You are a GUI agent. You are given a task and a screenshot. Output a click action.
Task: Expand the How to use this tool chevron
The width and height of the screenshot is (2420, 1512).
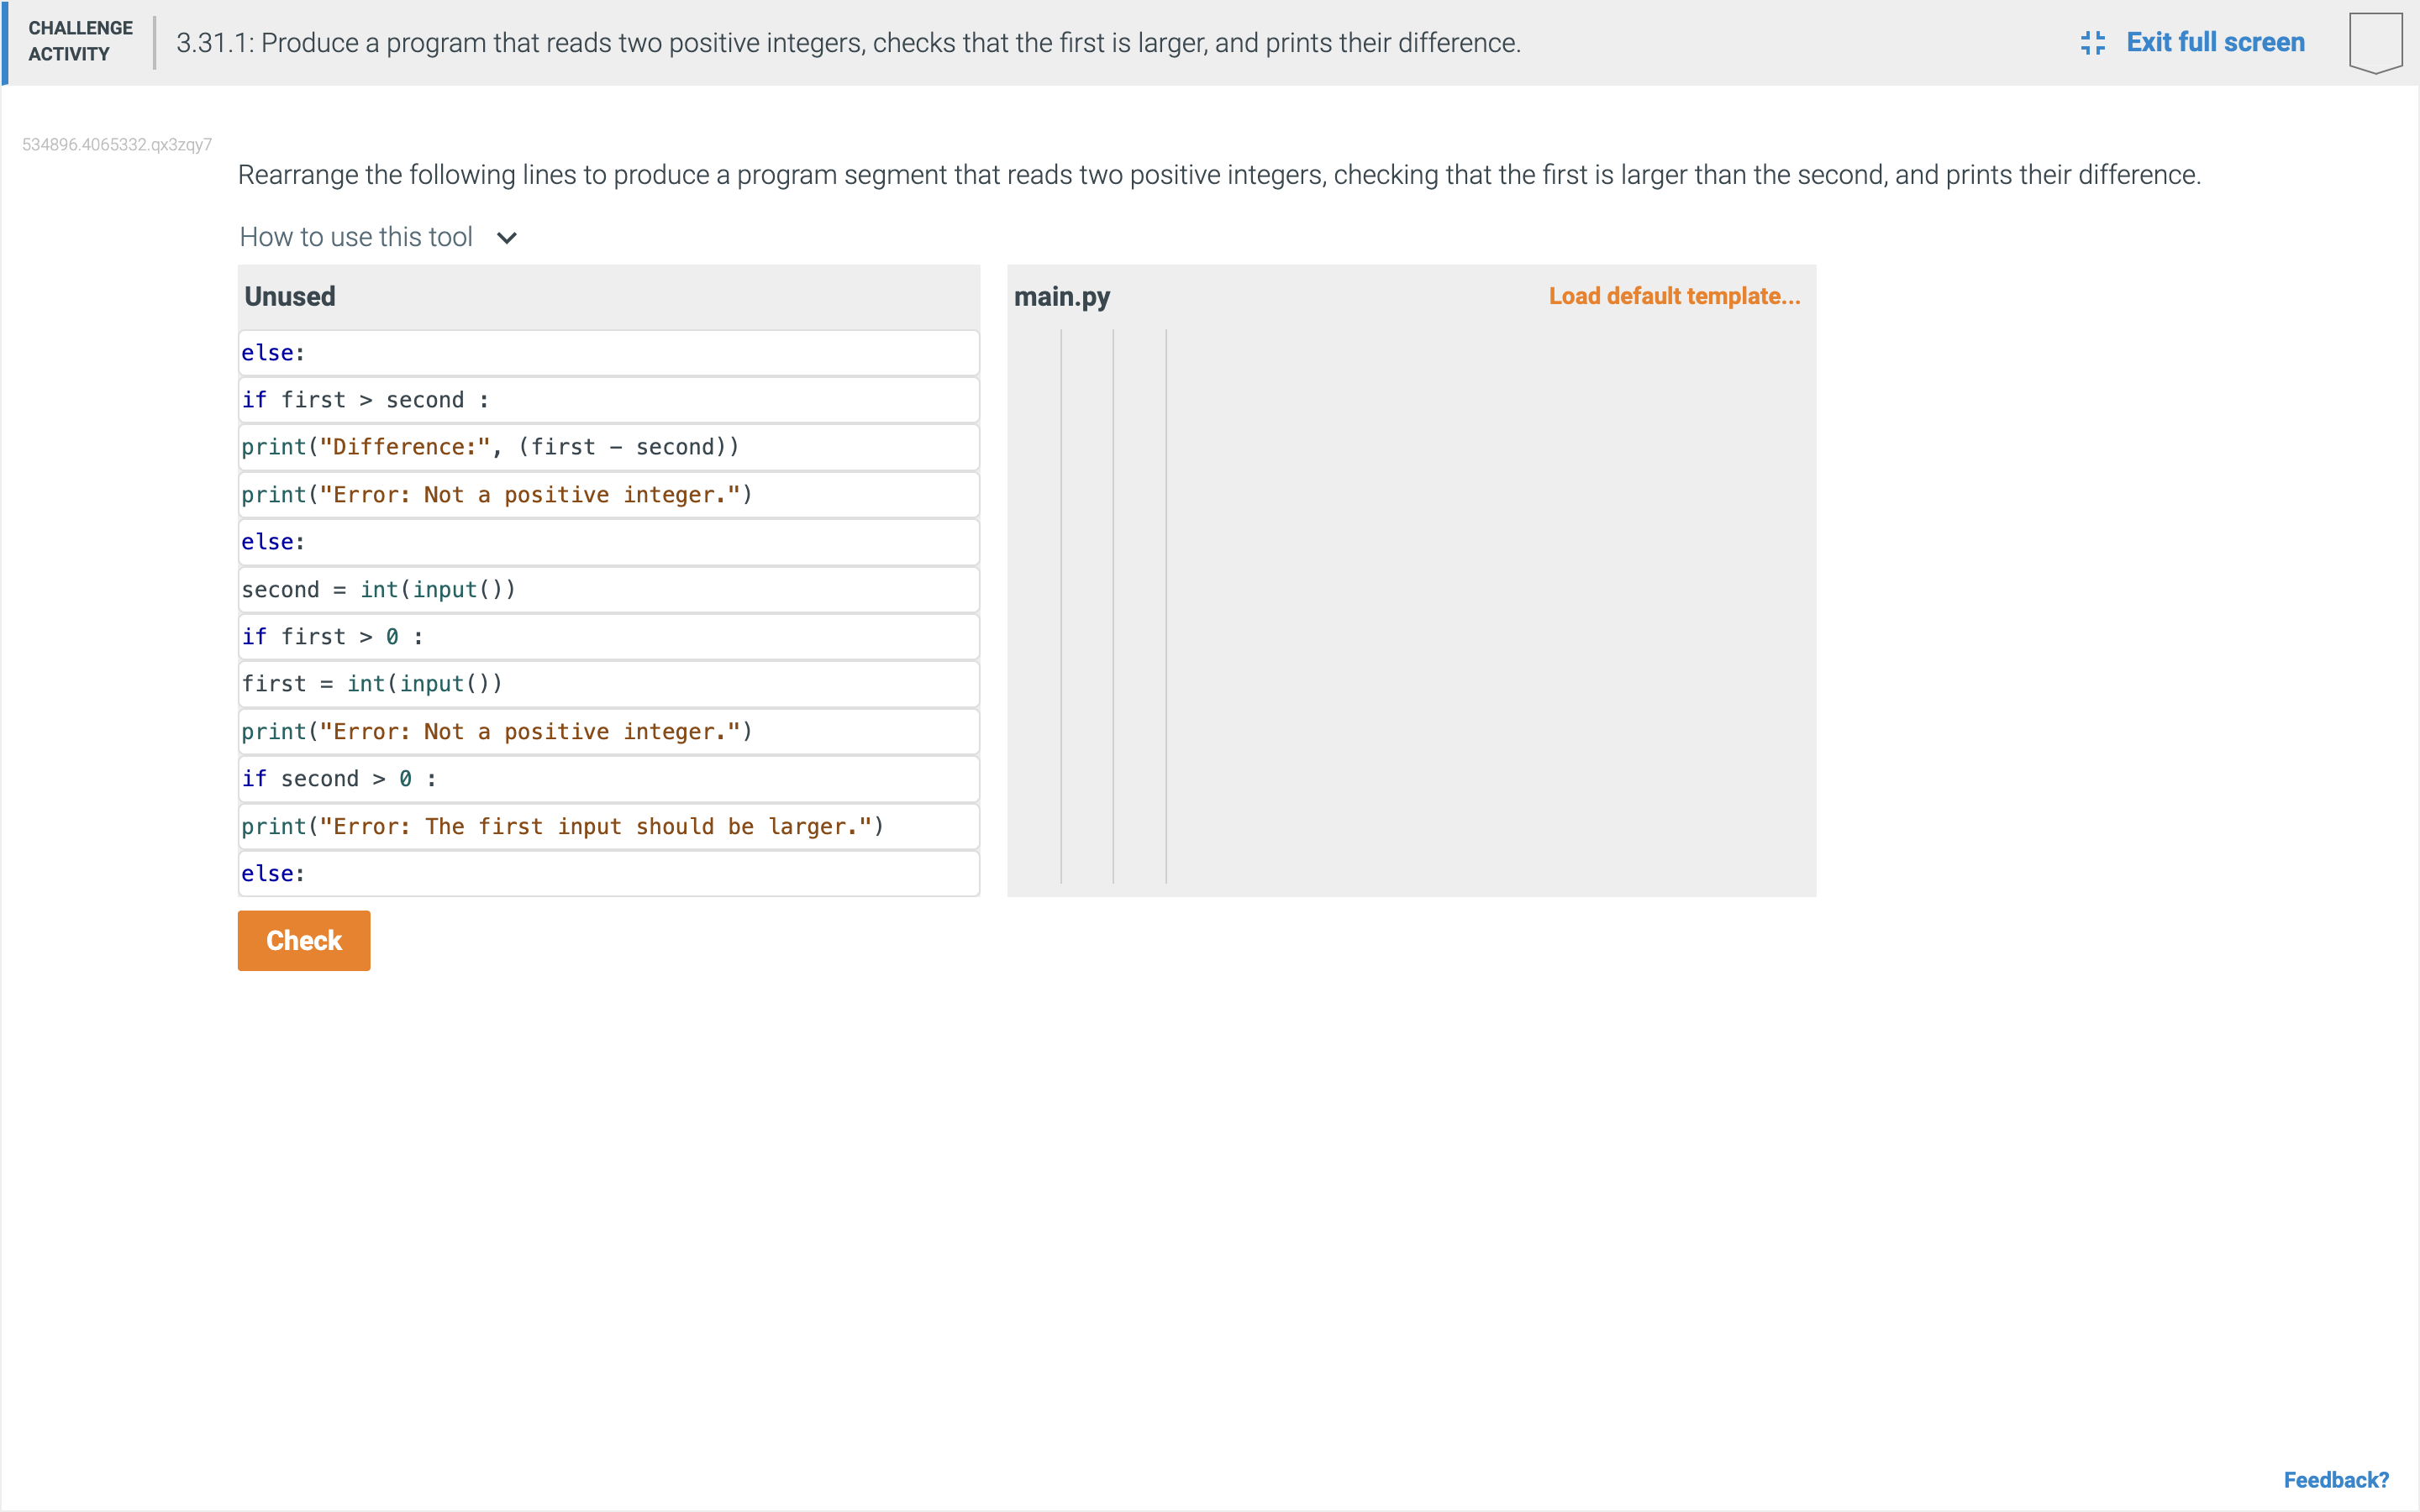[x=507, y=238]
